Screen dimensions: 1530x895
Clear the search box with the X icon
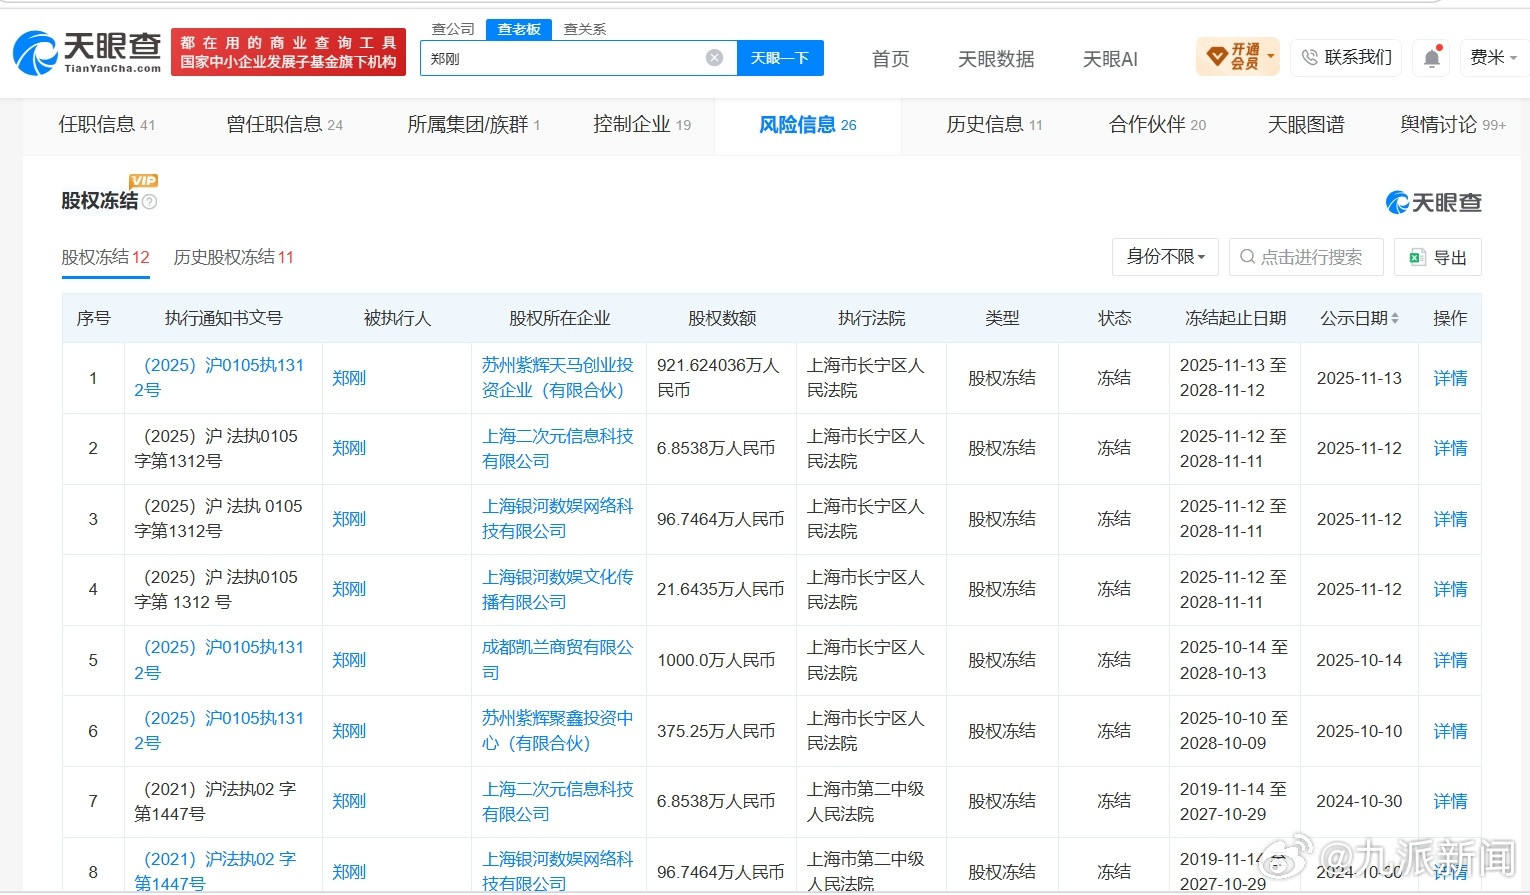[x=714, y=58]
